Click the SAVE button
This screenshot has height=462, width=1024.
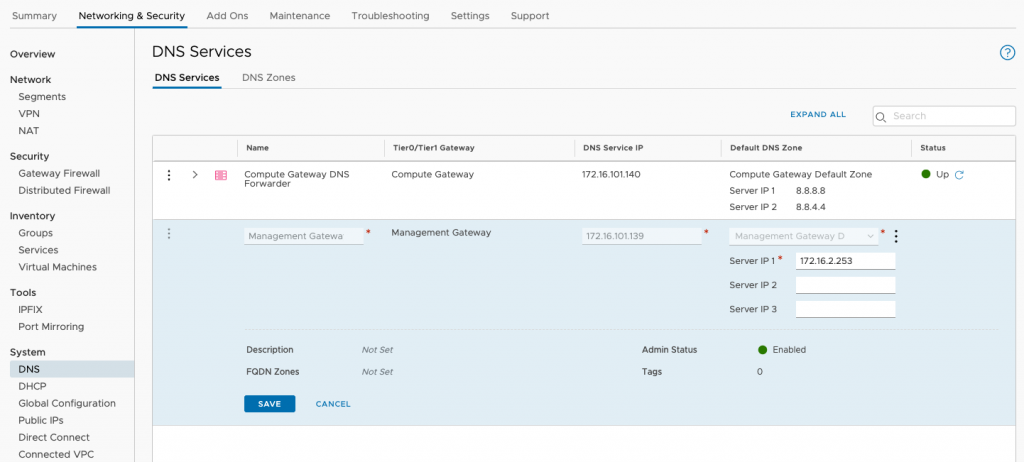pyautogui.click(x=270, y=404)
